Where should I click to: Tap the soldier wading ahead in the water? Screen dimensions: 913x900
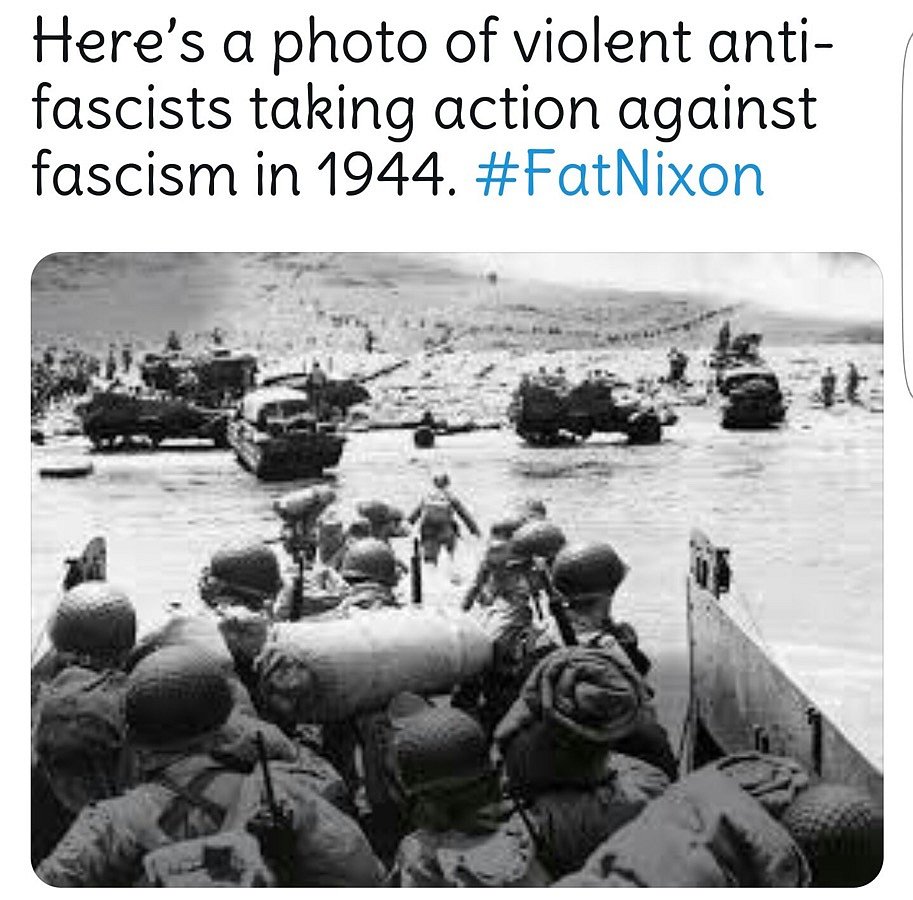tap(440, 515)
